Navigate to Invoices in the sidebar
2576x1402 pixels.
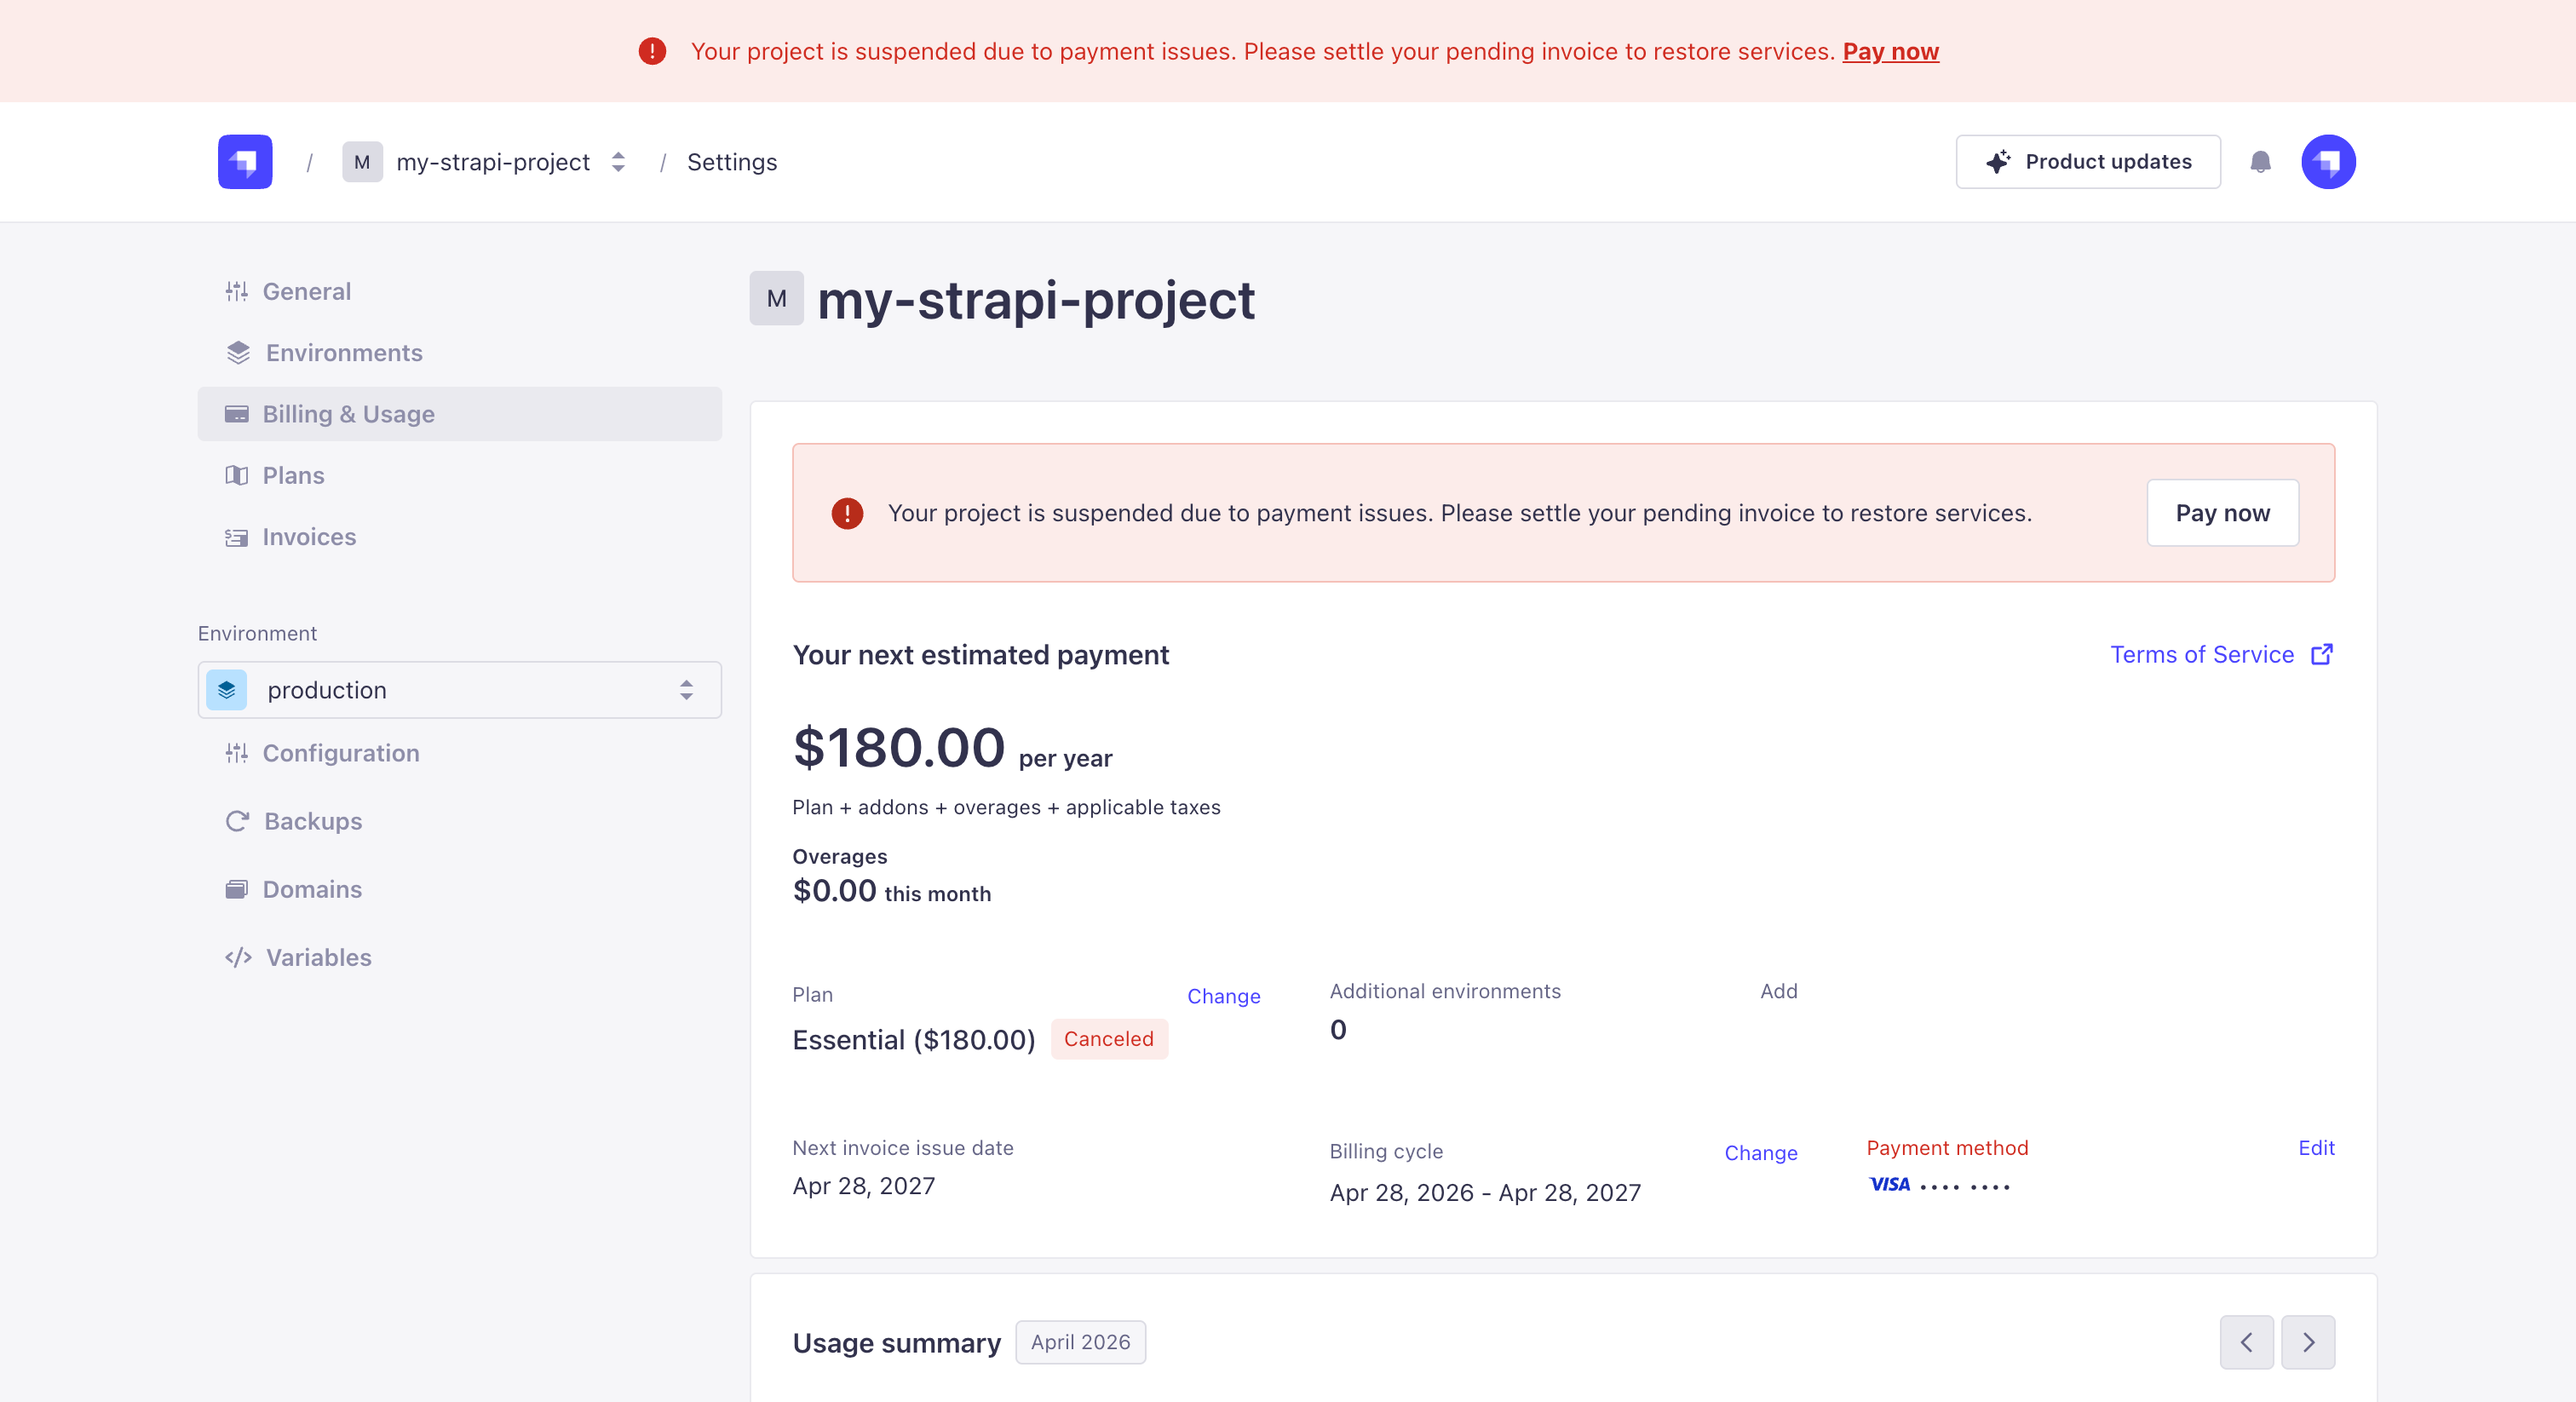coord(309,537)
